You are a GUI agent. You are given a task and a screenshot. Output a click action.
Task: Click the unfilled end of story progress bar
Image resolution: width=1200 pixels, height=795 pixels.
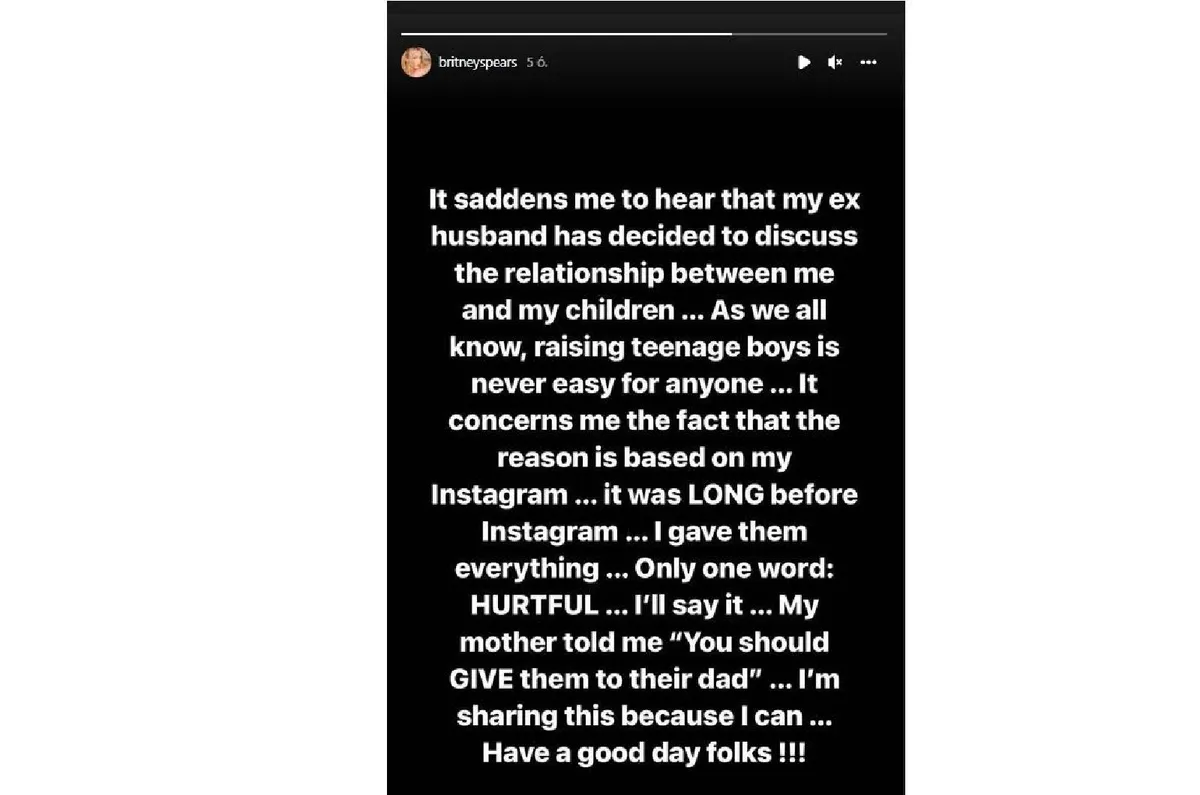(810, 34)
